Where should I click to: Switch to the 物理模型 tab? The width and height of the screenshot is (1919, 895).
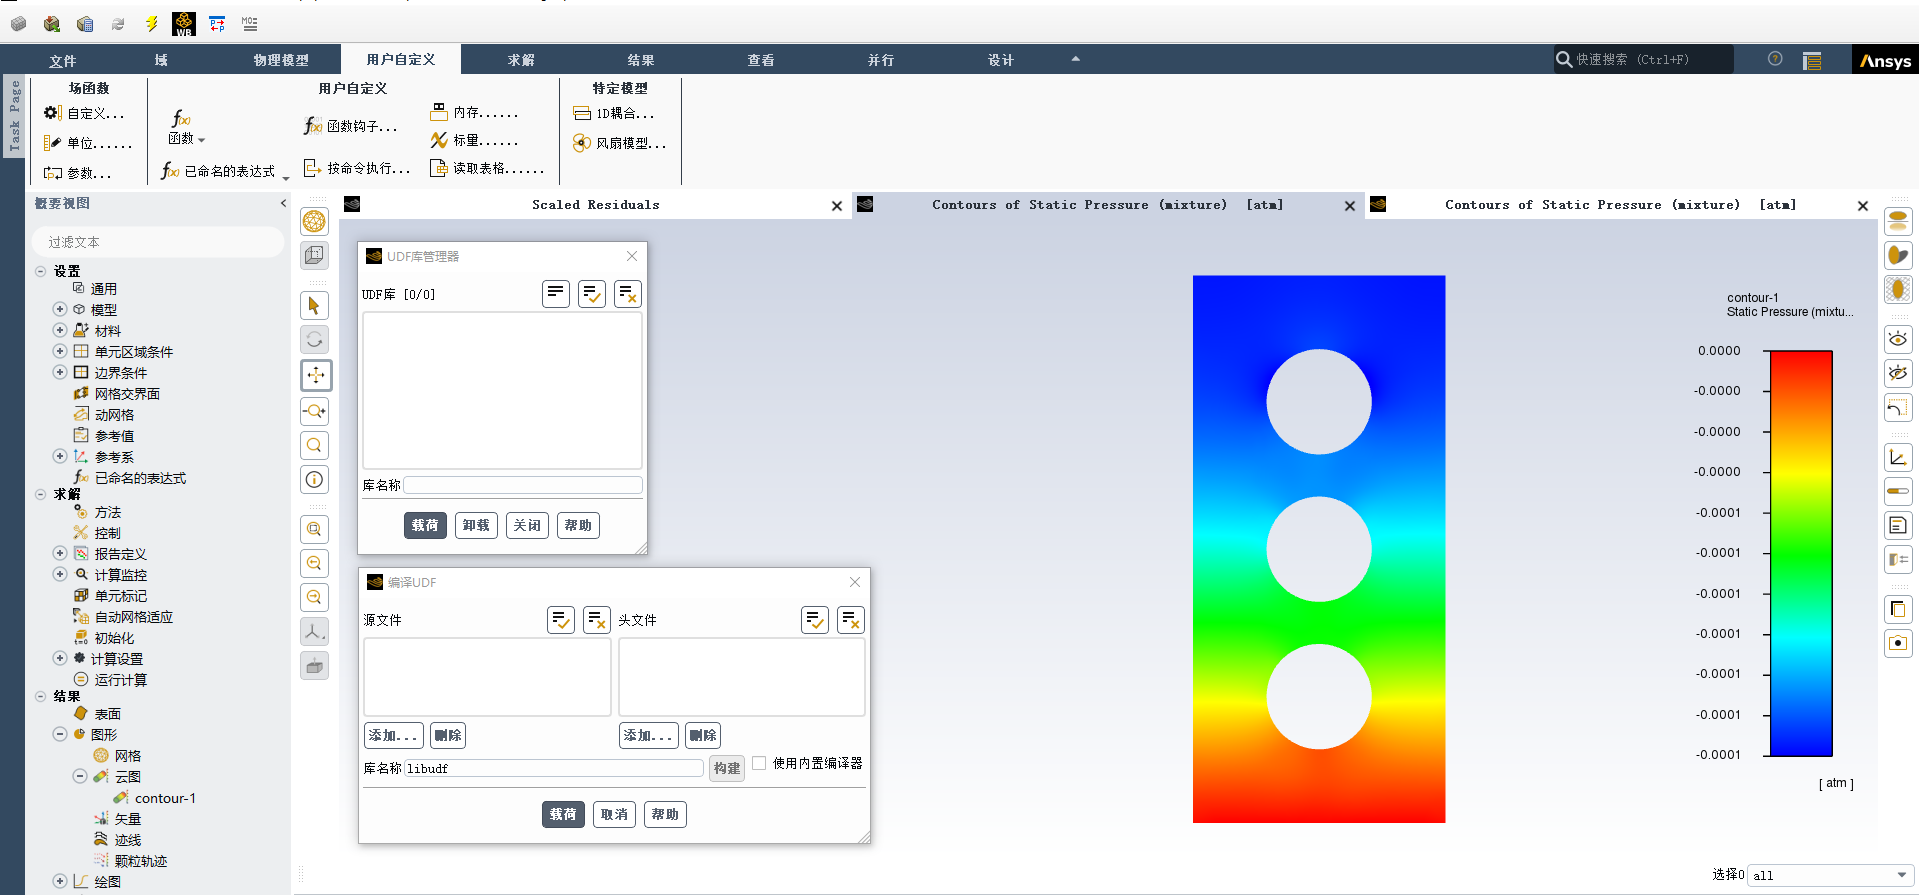pyautogui.click(x=281, y=60)
